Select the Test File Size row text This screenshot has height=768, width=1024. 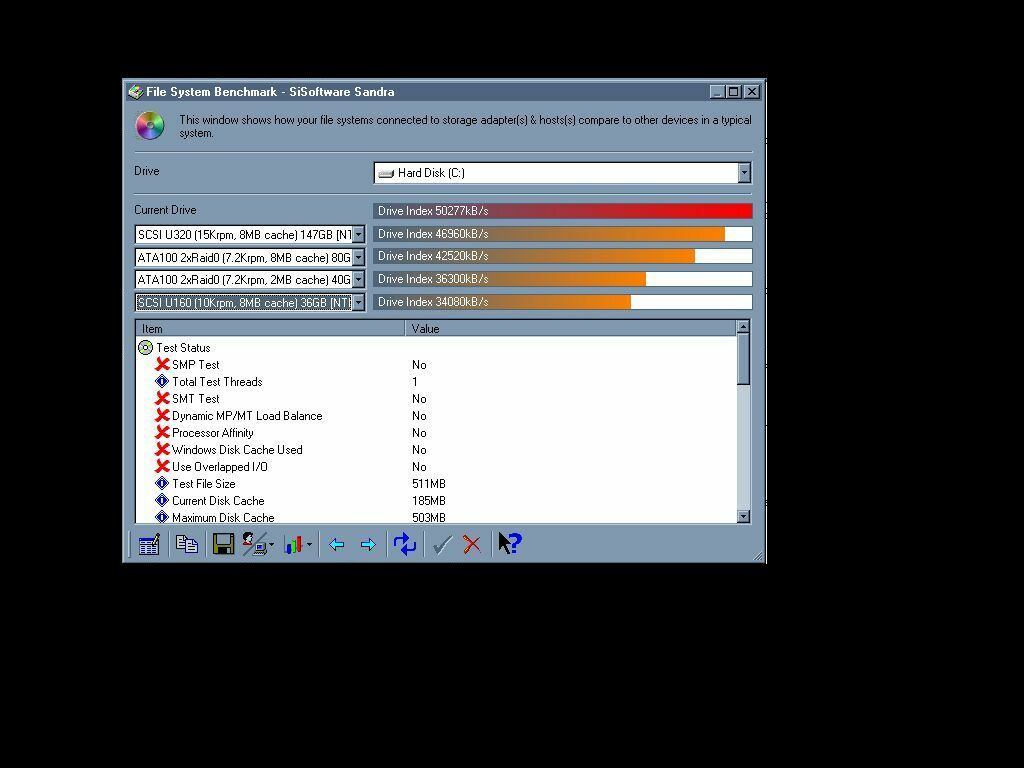coord(203,484)
